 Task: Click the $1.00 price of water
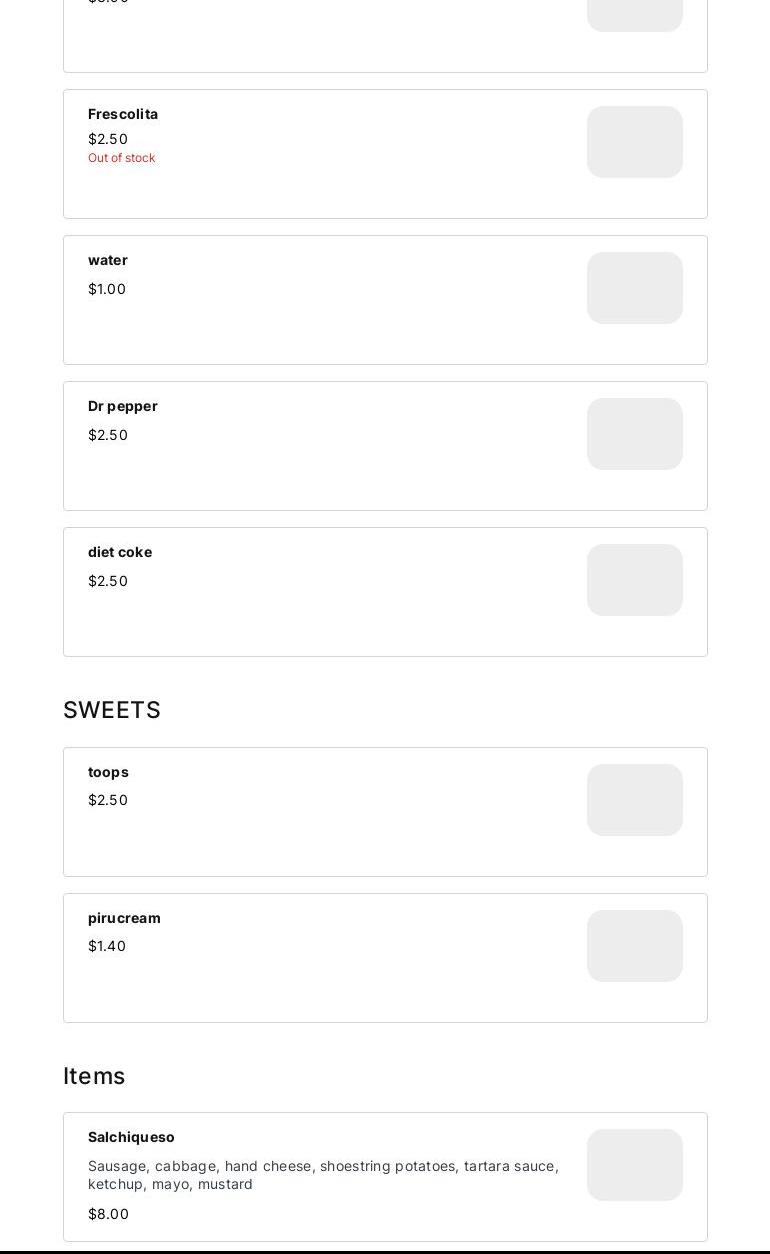pos(107,289)
